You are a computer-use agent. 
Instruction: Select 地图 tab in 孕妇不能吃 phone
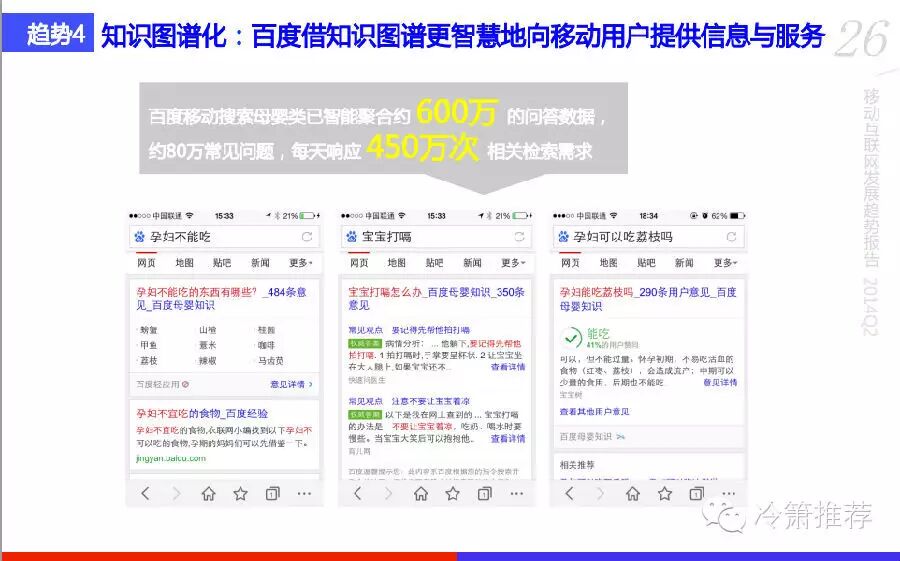coord(184,263)
